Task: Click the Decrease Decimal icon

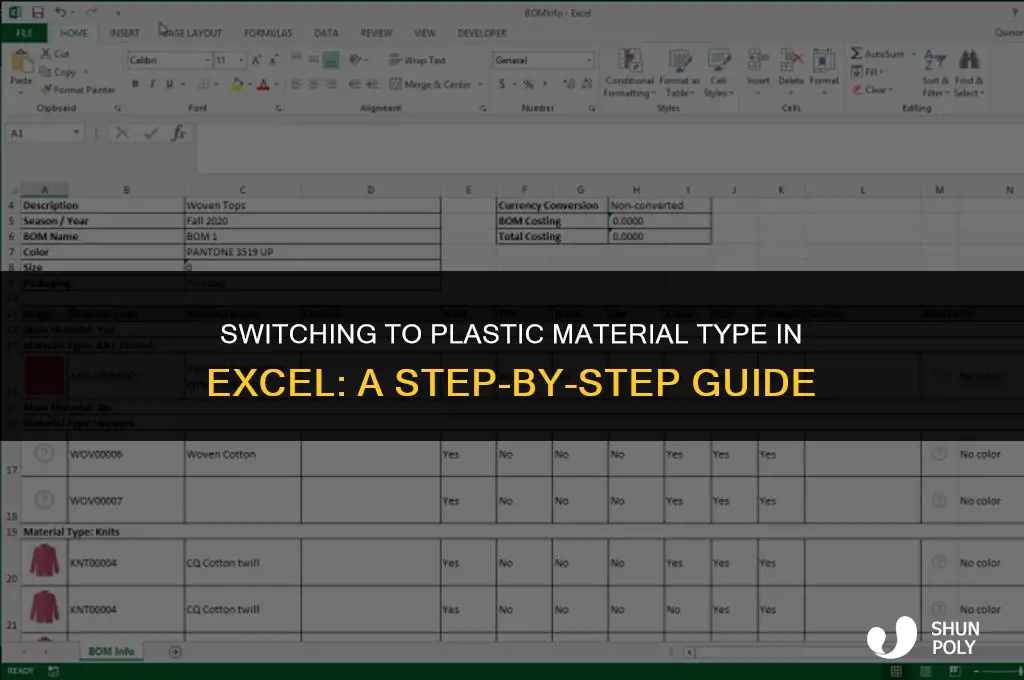Action: point(586,84)
